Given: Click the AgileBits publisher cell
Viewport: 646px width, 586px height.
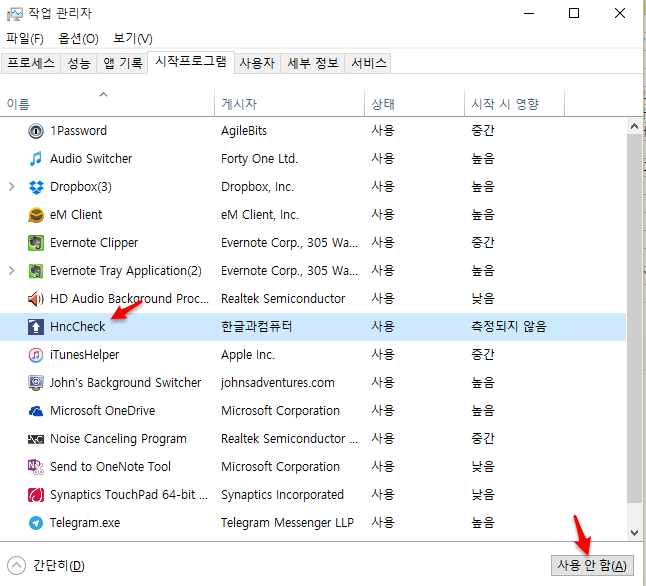Looking at the screenshot, I should point(244,131).
